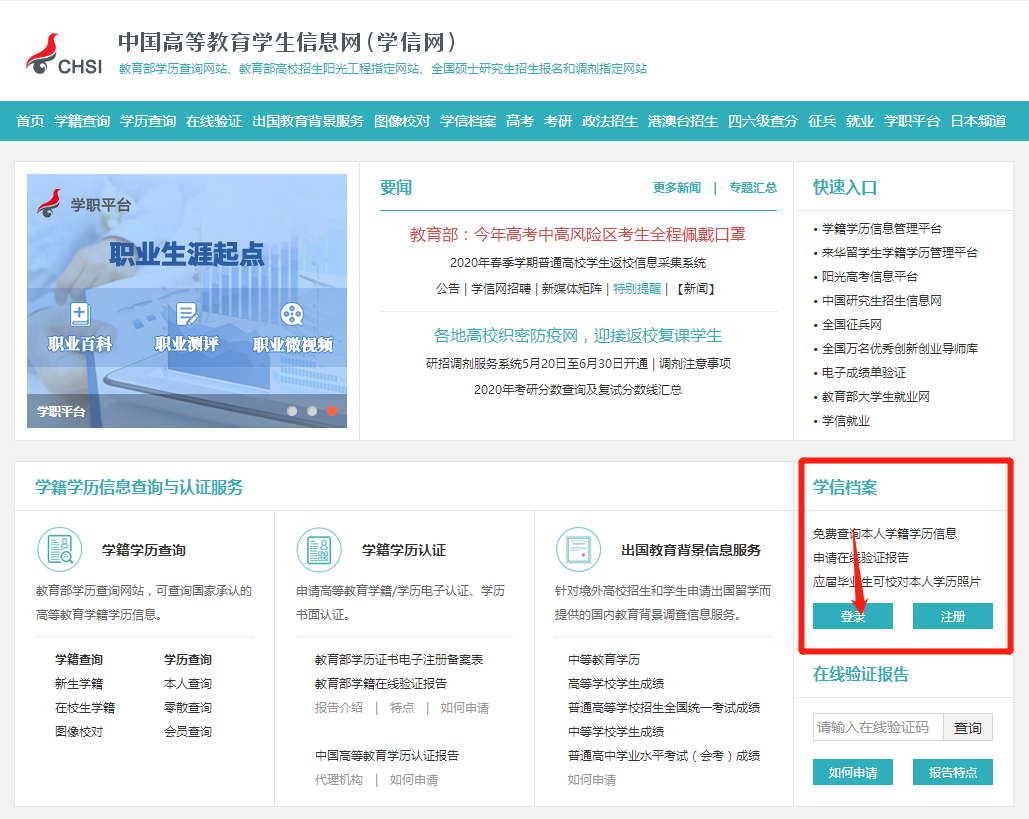Viewport: 1029px width, 819px height.
Task: Click the 注册 button under 学信档案
Action: (952, 616)
